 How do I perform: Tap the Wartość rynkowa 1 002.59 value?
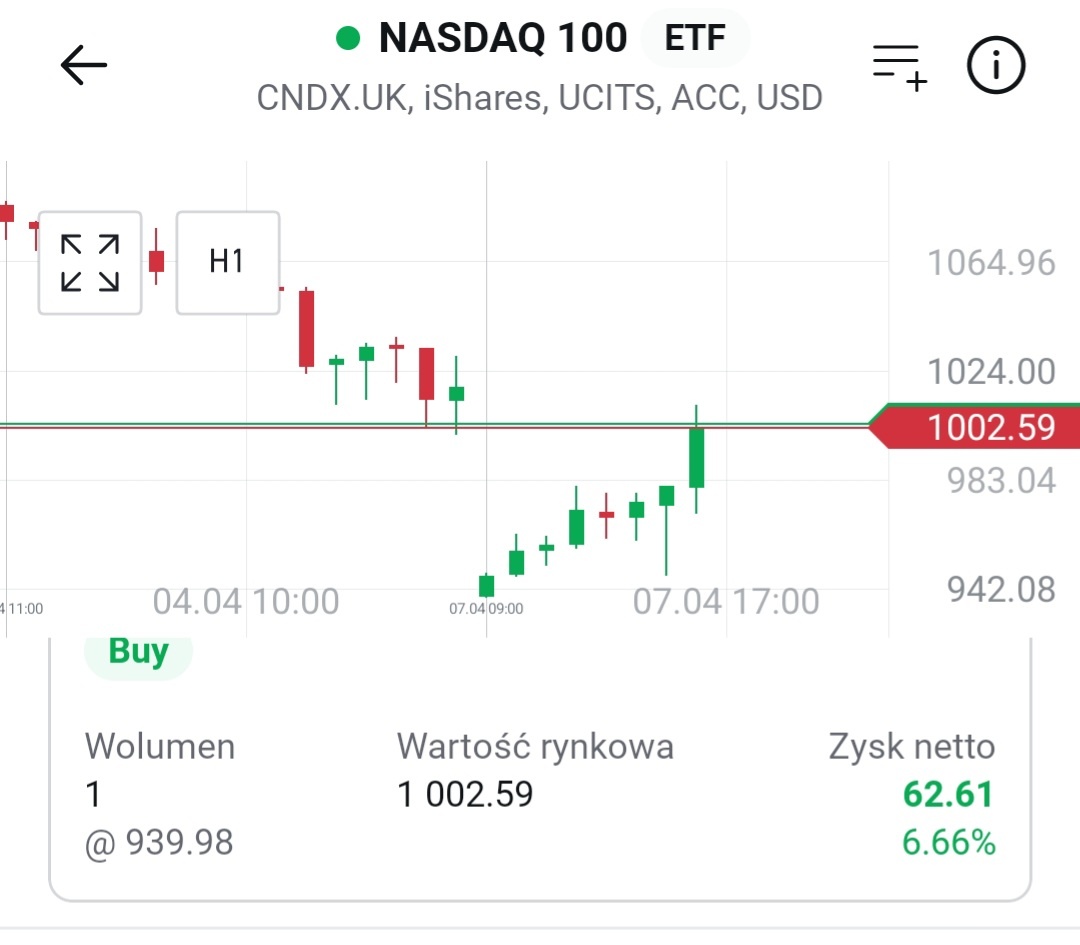(x=465, y=795)
